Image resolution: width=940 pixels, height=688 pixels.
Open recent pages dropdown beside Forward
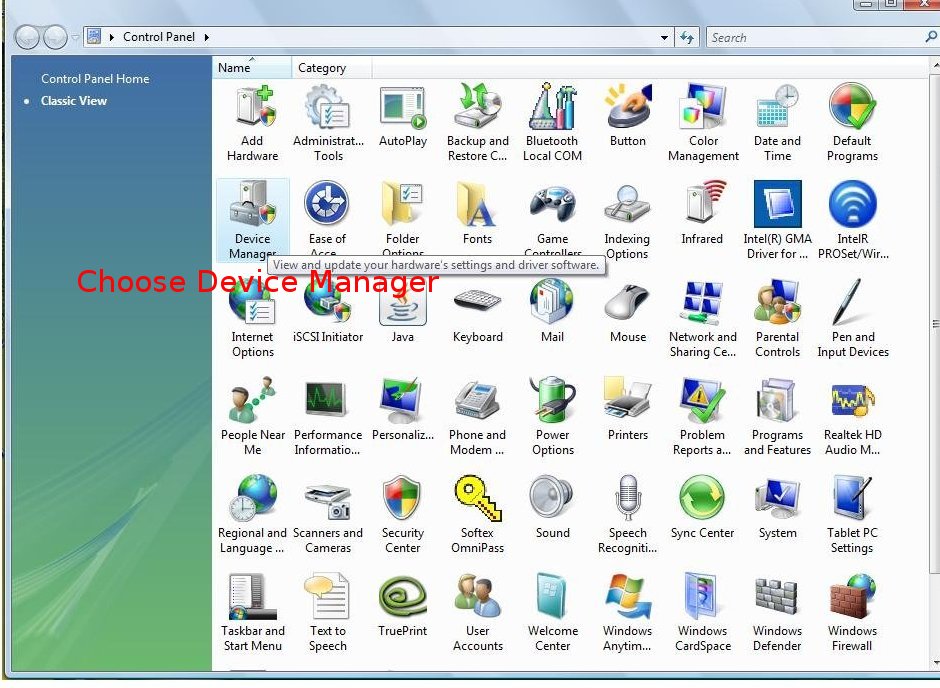click(76, 38)
